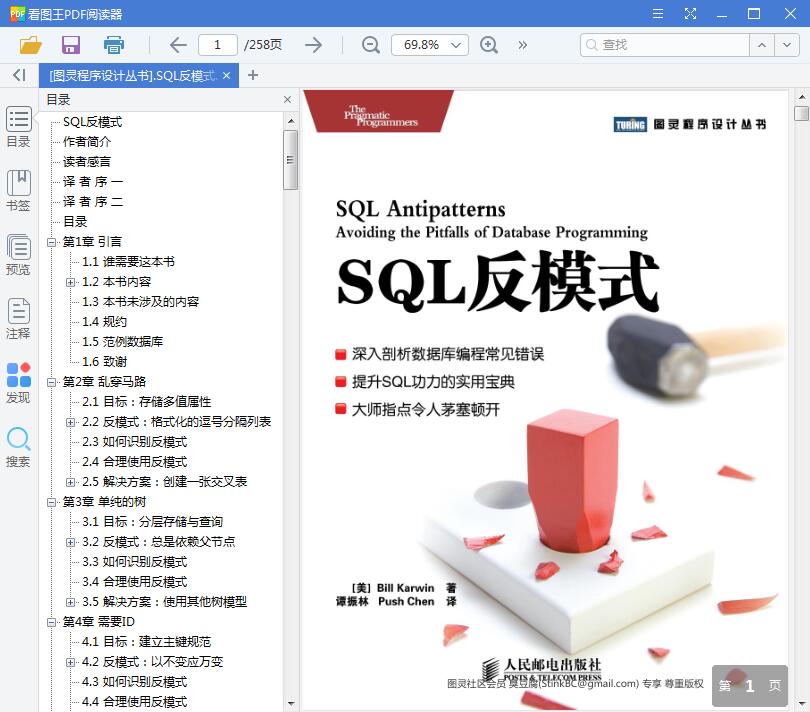Print the document with the printer icon
810x712 pixels.
point(114,45)
